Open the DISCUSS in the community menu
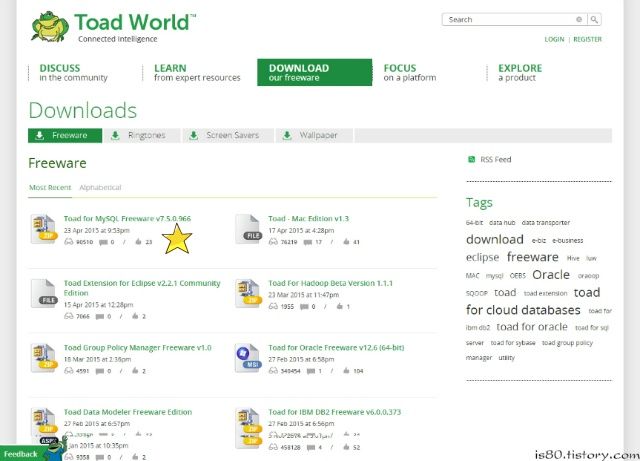 pyautogui.click(x=73, y=72)
